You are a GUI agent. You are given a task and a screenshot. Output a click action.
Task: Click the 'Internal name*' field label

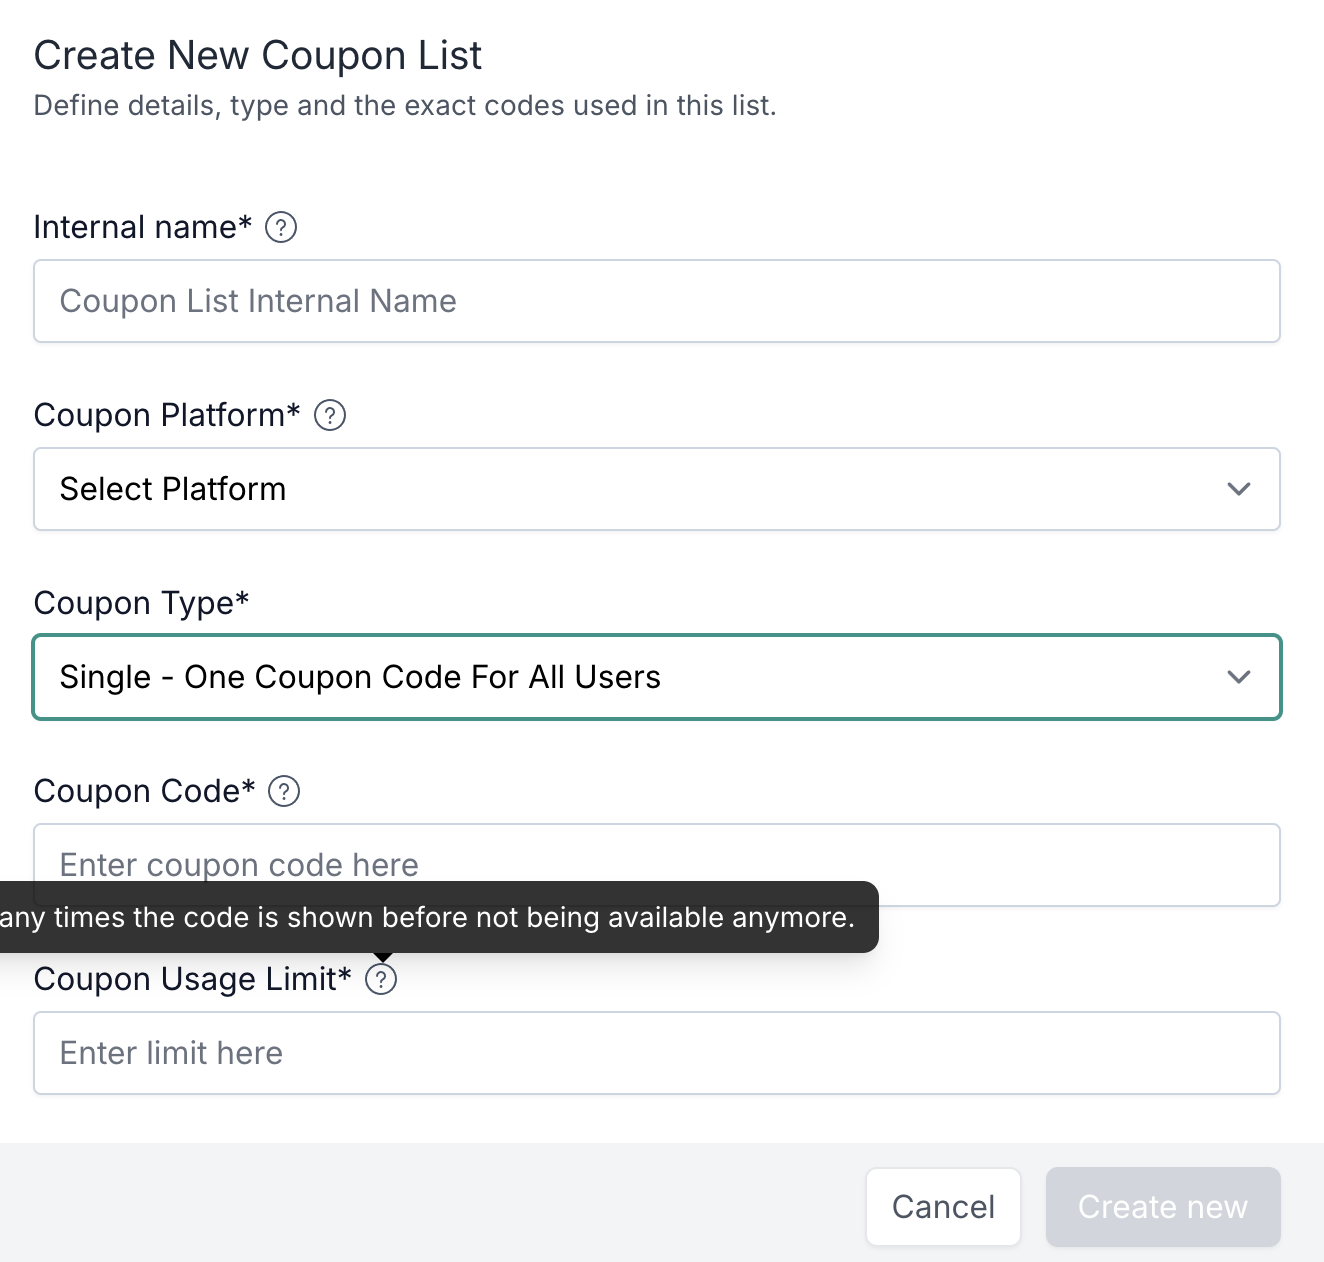click(x=142, y=228)
